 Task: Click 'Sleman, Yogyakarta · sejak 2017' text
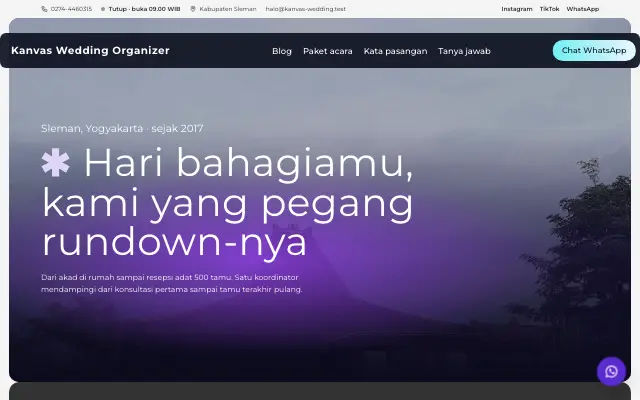[x=122, y=129]
